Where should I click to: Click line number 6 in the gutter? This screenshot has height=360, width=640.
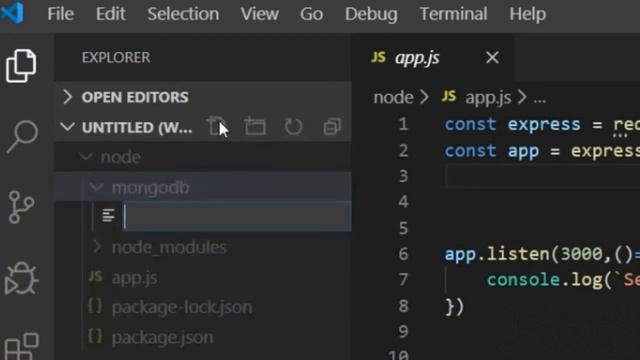403,254
